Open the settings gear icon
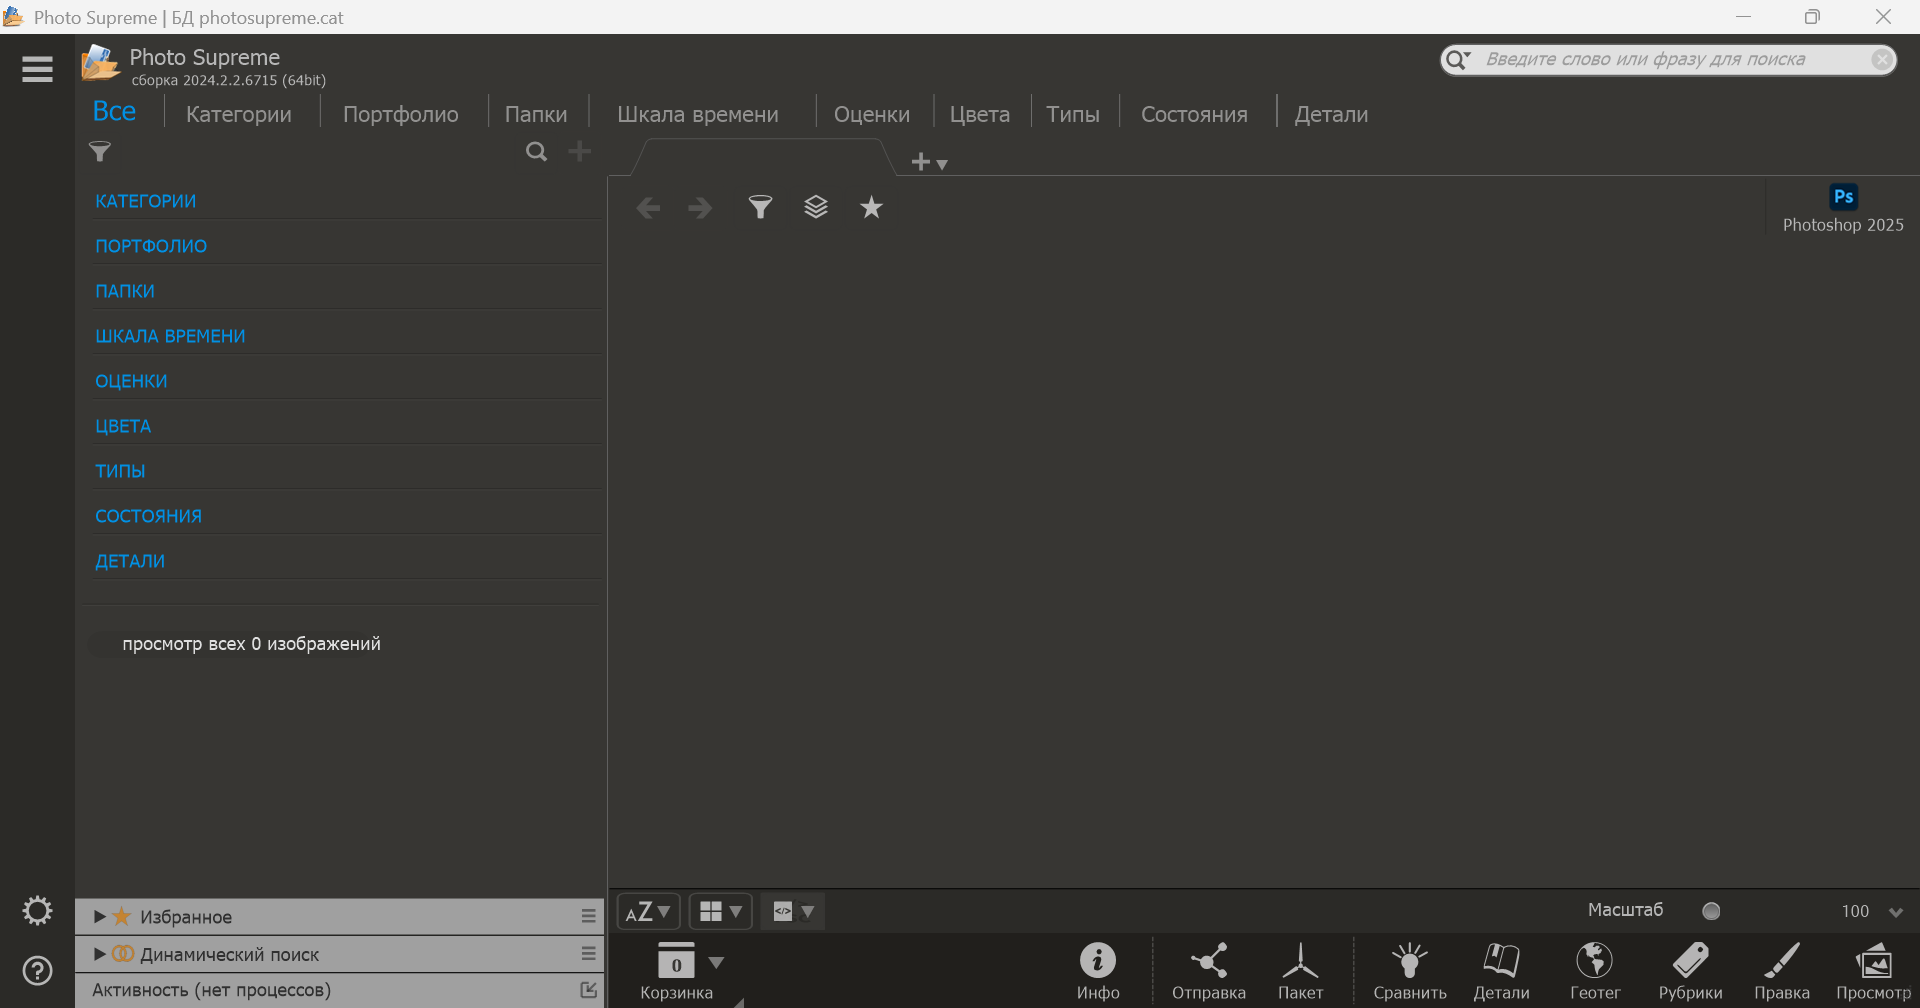This screenshot has width=1920, height=1008. pos(37,911)
